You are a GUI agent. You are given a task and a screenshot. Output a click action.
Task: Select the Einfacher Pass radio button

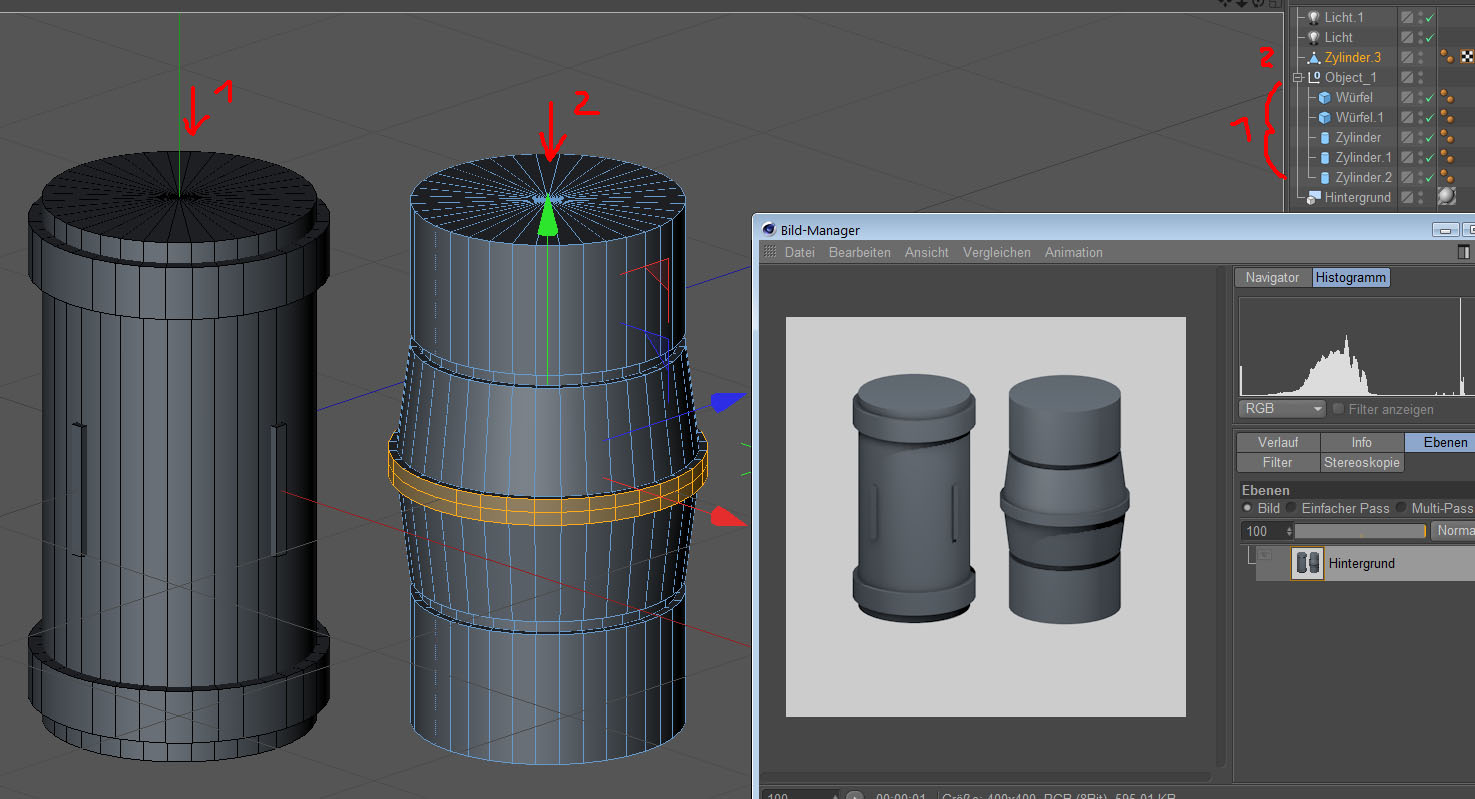(1291, 508)
